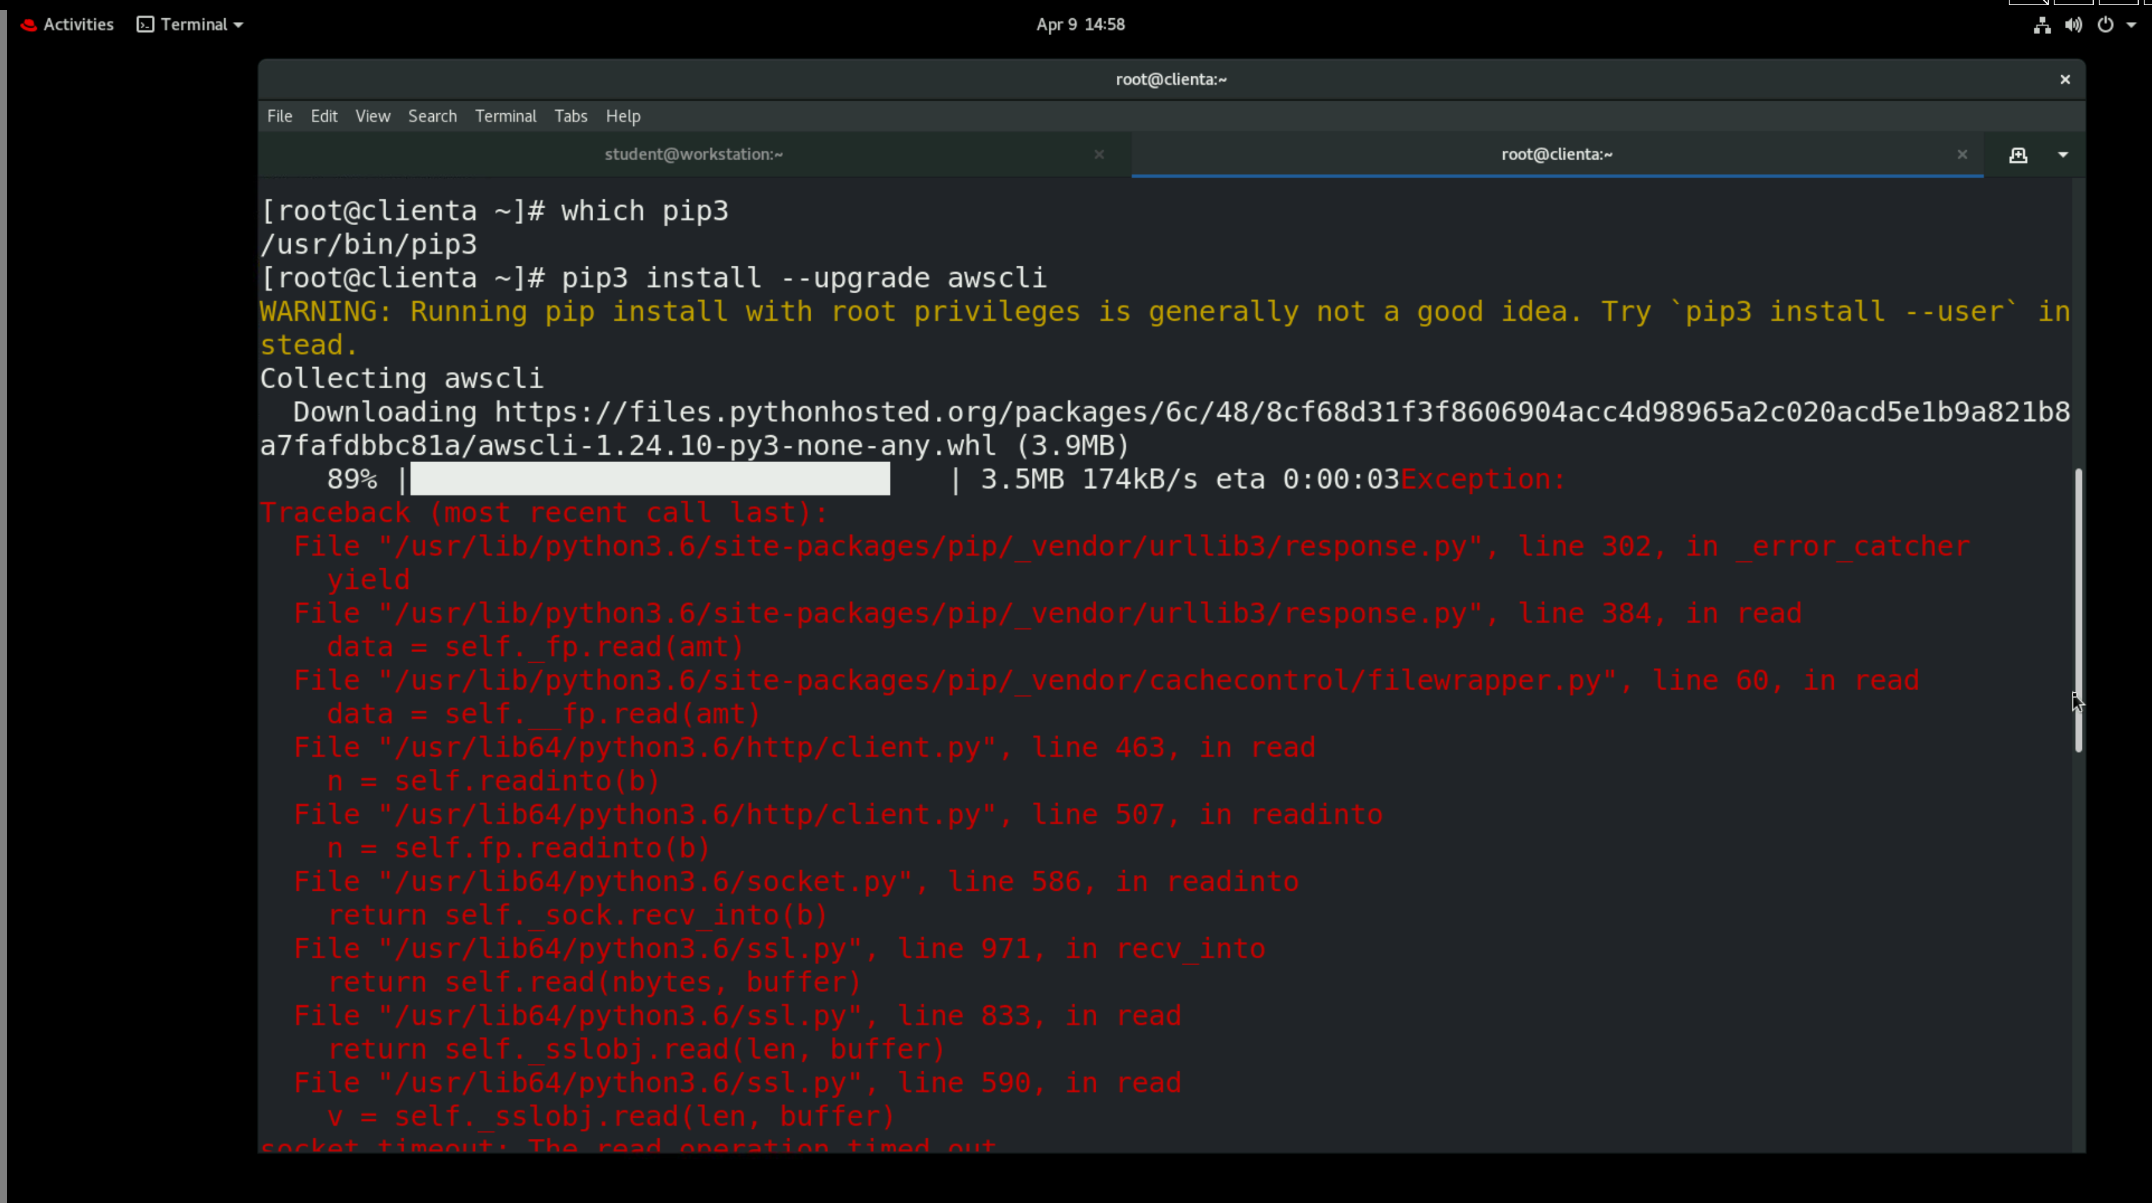2152x1203 pixels.
Task: Open the clock and calendar popup
Action: [x=1080, y=24]
